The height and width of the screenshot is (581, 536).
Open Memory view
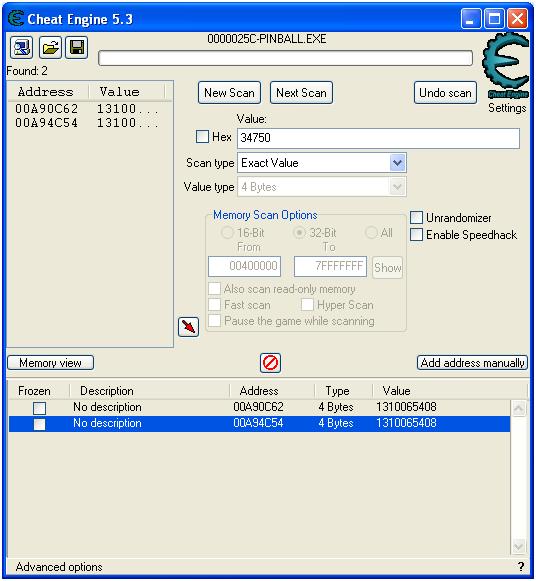50,363
